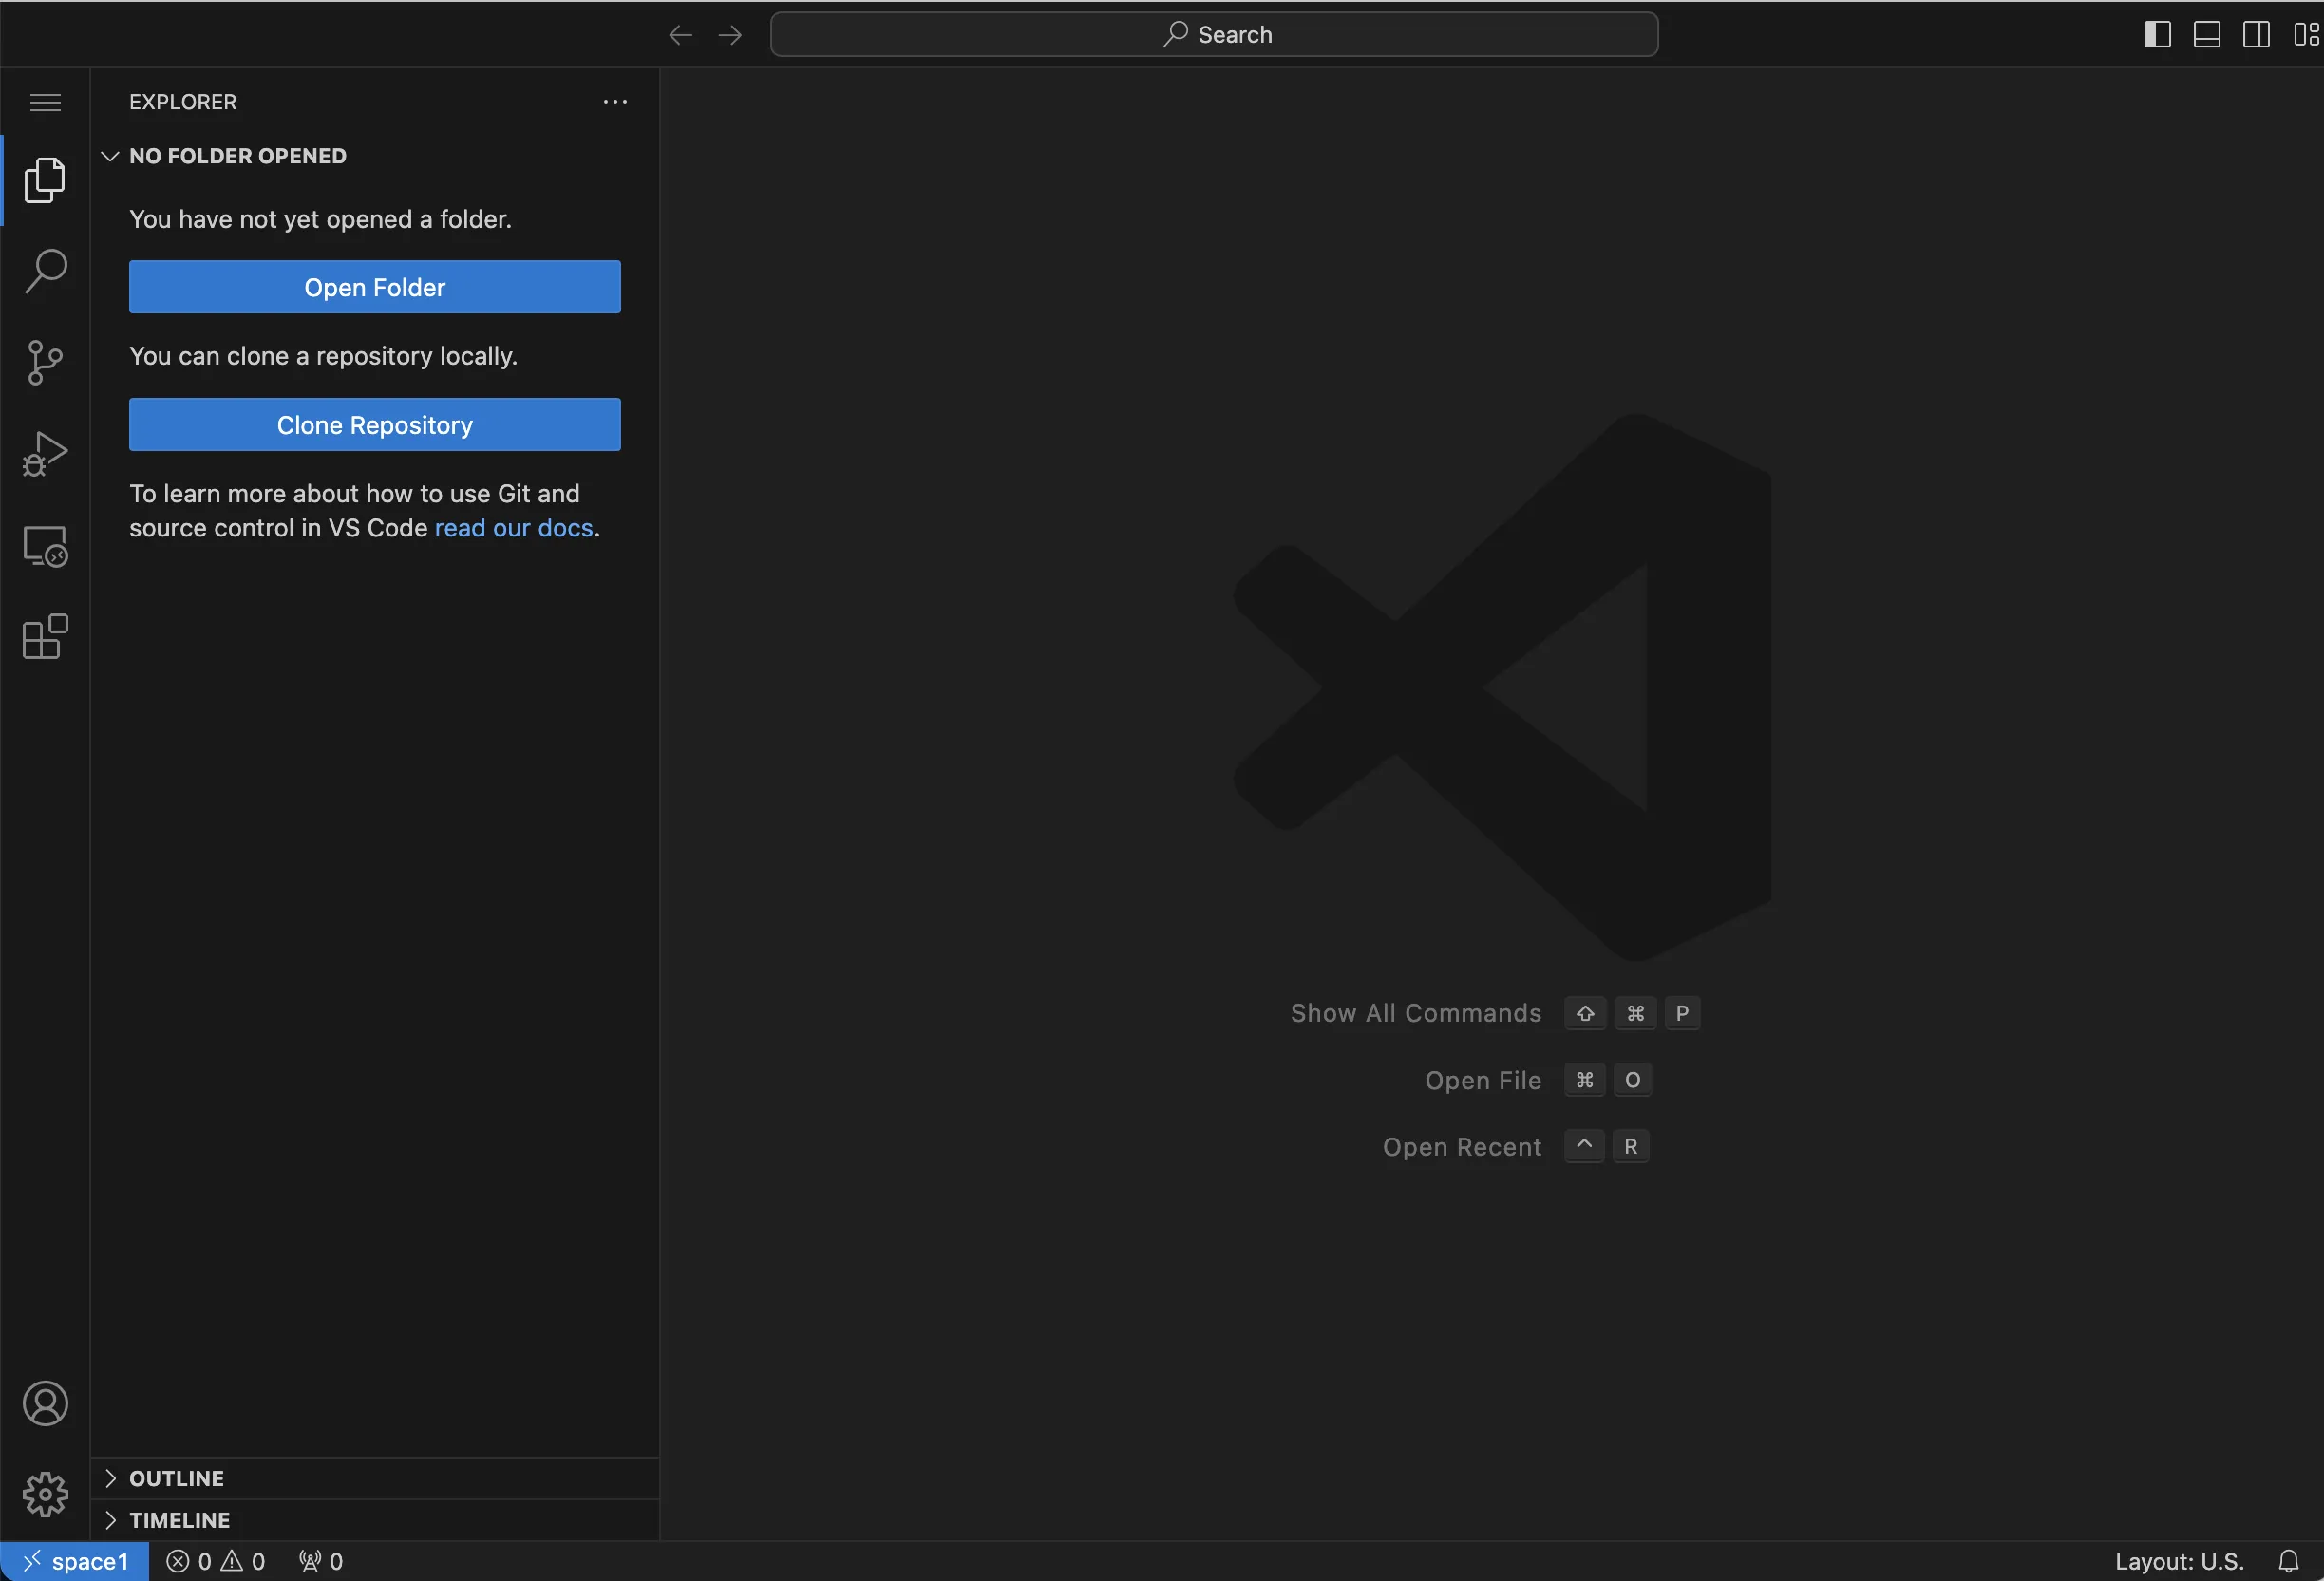This screenshot has width=2324, height=1581.
Task: Open the Accounts menu icon
Action: pos(45,1404)
